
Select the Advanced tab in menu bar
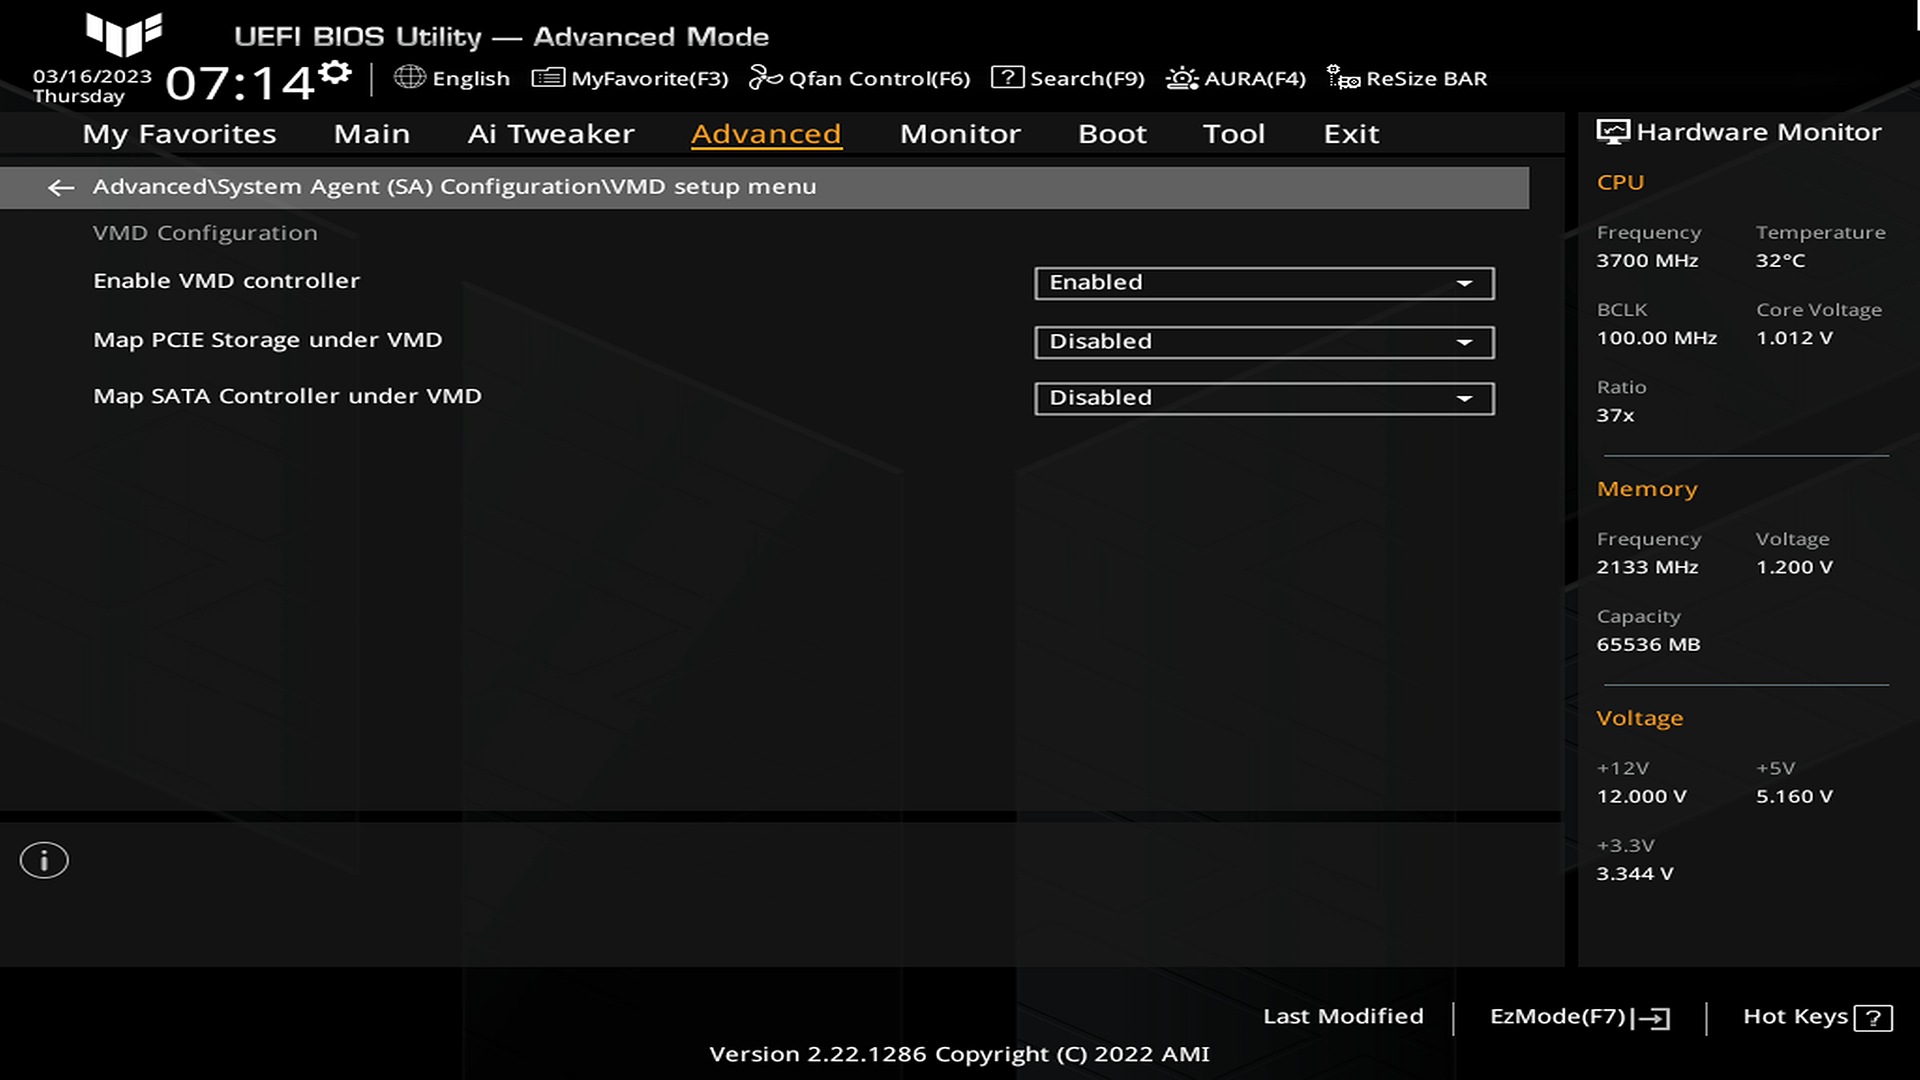pyautogui.click(x=765, y=132)
